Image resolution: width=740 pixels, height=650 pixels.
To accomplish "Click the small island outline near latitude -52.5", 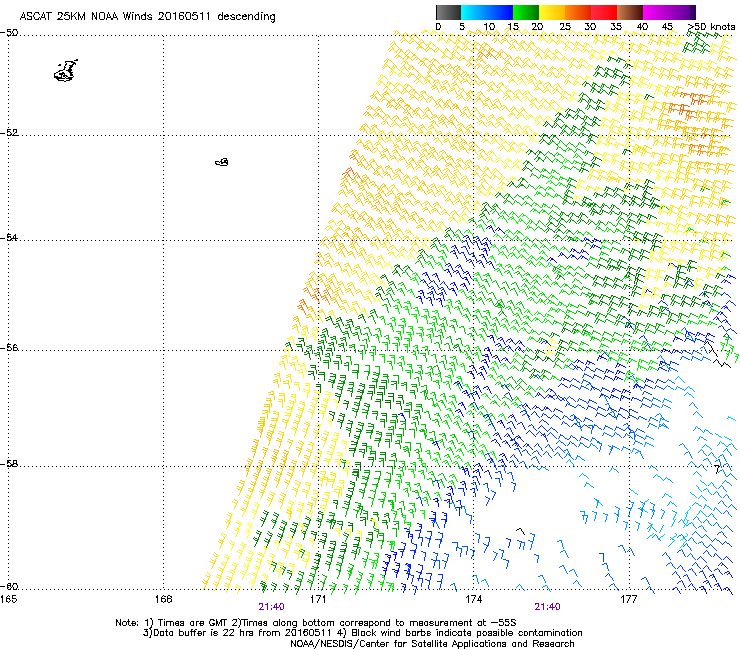I will coord(222,162).
